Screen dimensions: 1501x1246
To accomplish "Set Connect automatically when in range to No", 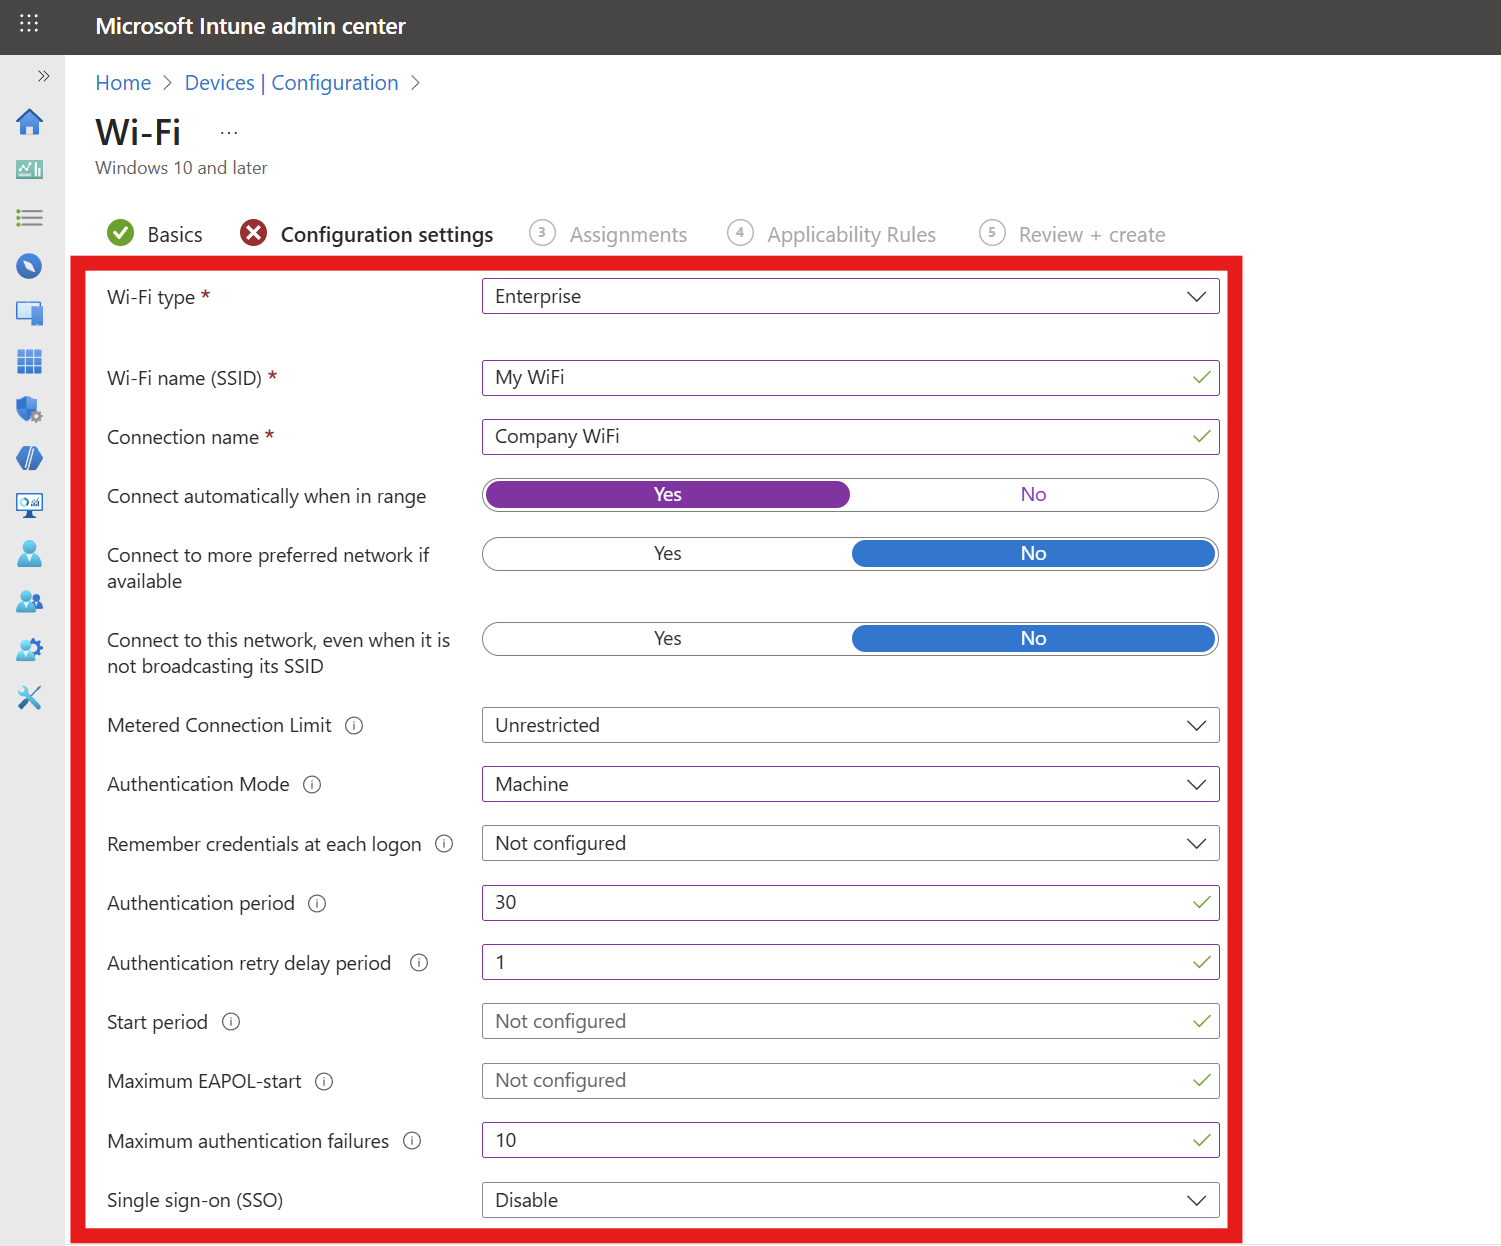I will coord(1033,494).
